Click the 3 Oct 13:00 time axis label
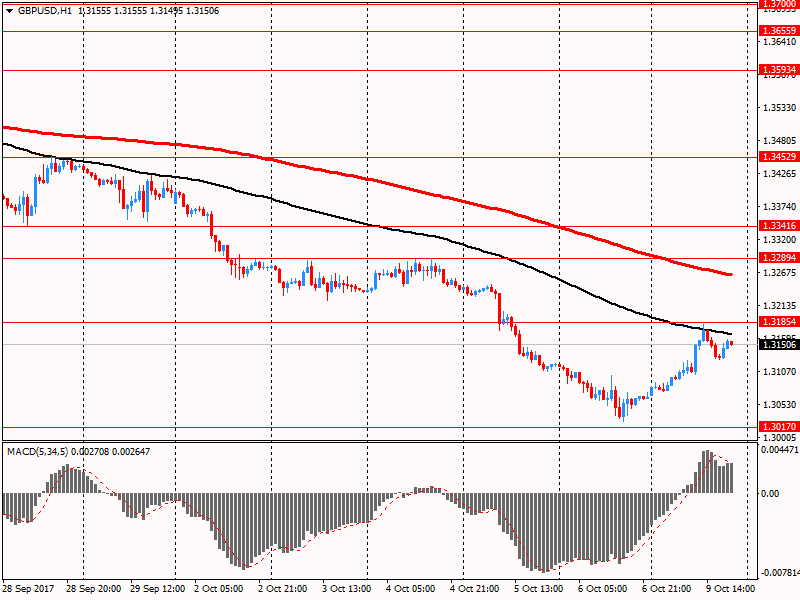 (346, 589)
